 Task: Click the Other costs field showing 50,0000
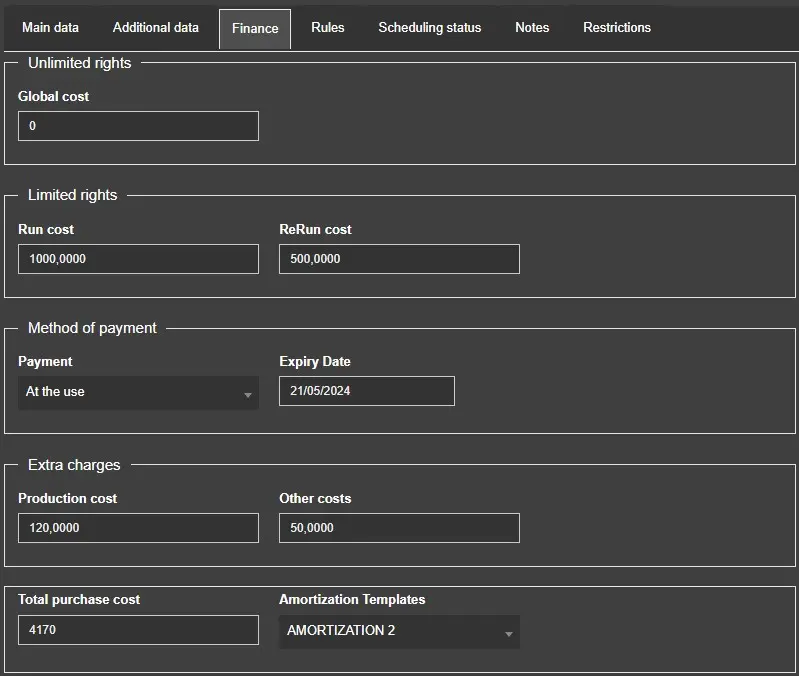click(x=399, y=528)
